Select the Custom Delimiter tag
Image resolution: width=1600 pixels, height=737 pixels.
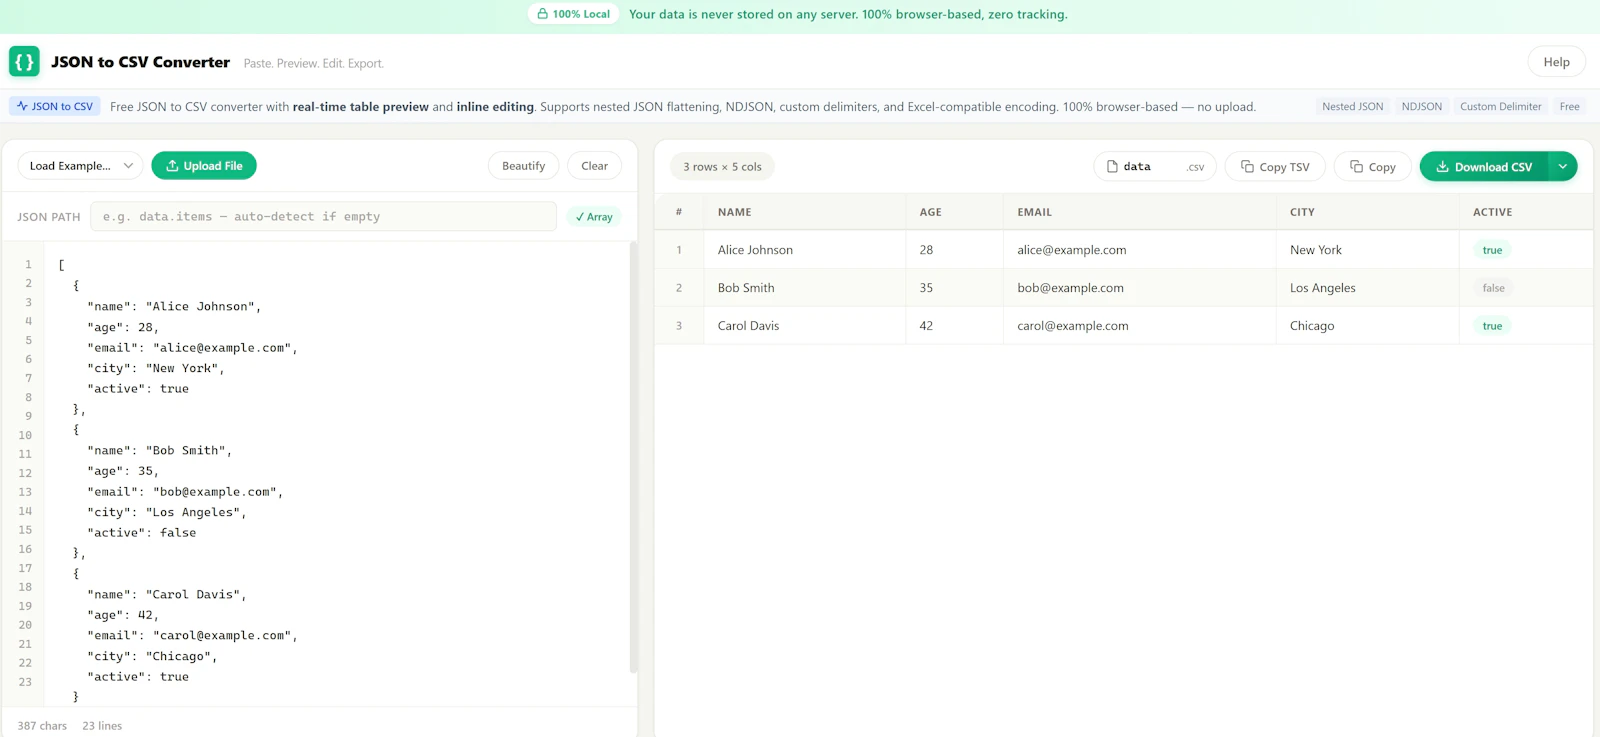[x=1500, y=106]
